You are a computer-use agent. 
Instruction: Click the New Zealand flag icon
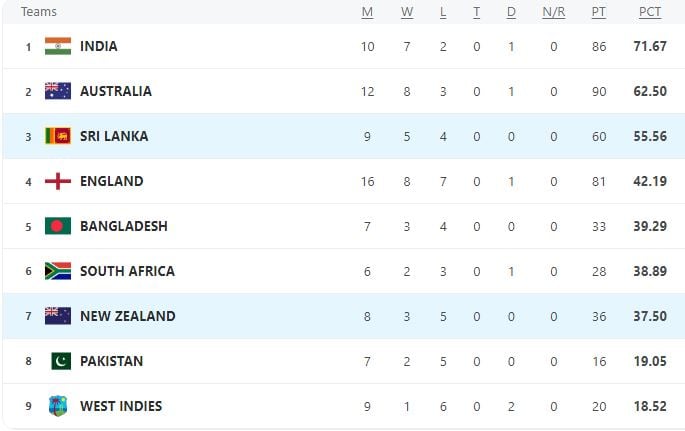(x=58, y=316)
